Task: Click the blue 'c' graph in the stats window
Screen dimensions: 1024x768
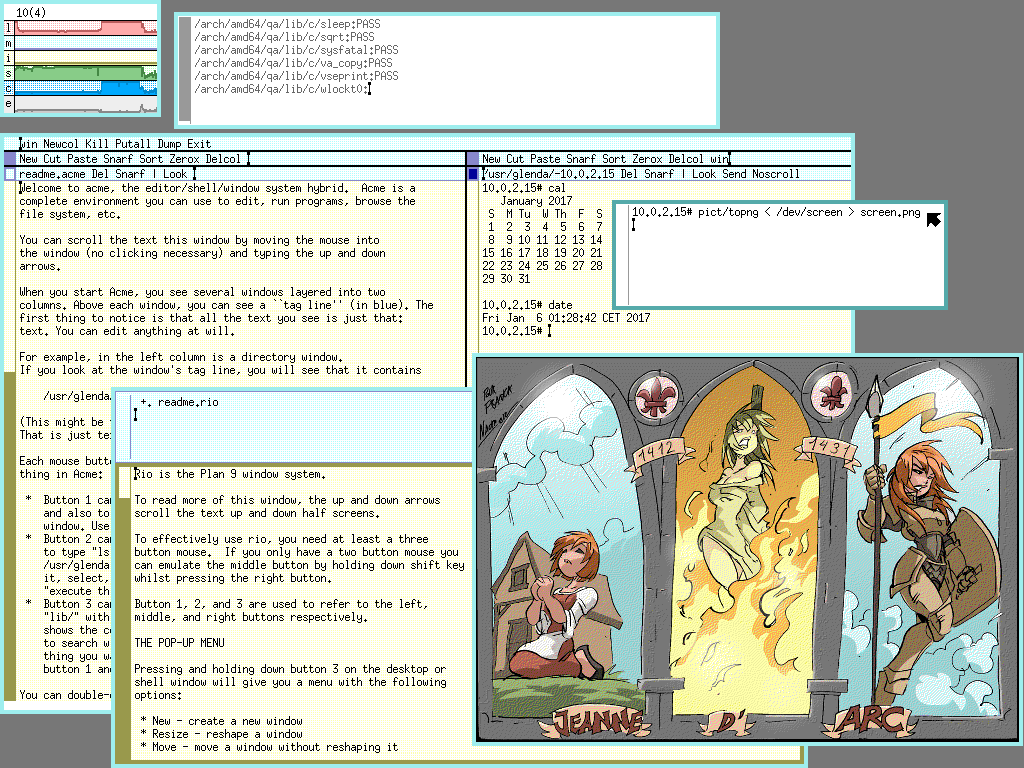Action: point(86,88)
